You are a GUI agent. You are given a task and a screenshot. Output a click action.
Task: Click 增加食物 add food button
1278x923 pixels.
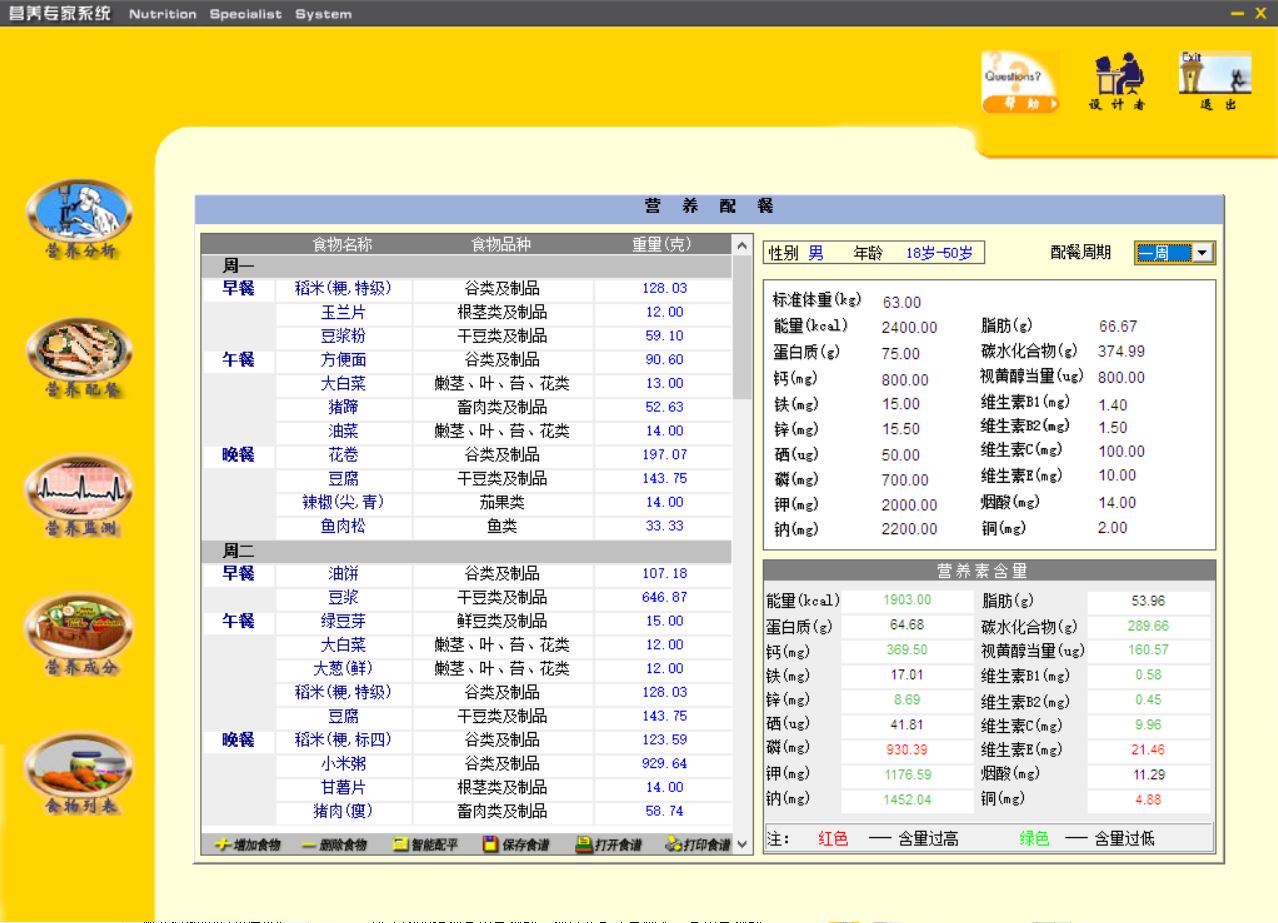[x=246, y=845]
